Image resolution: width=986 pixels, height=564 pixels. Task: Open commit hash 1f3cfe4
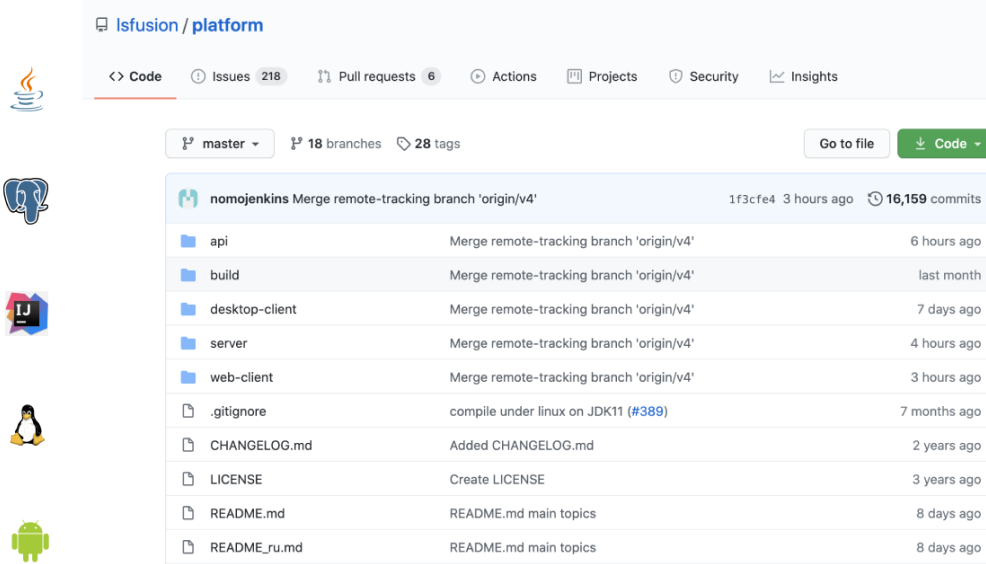751,199
